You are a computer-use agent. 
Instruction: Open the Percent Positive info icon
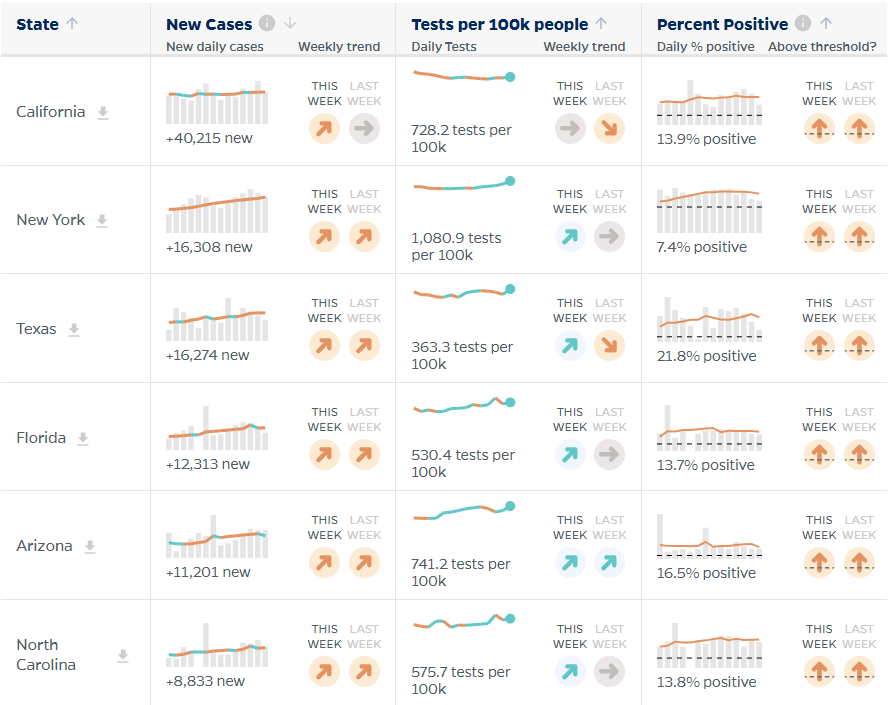(803, 23)
